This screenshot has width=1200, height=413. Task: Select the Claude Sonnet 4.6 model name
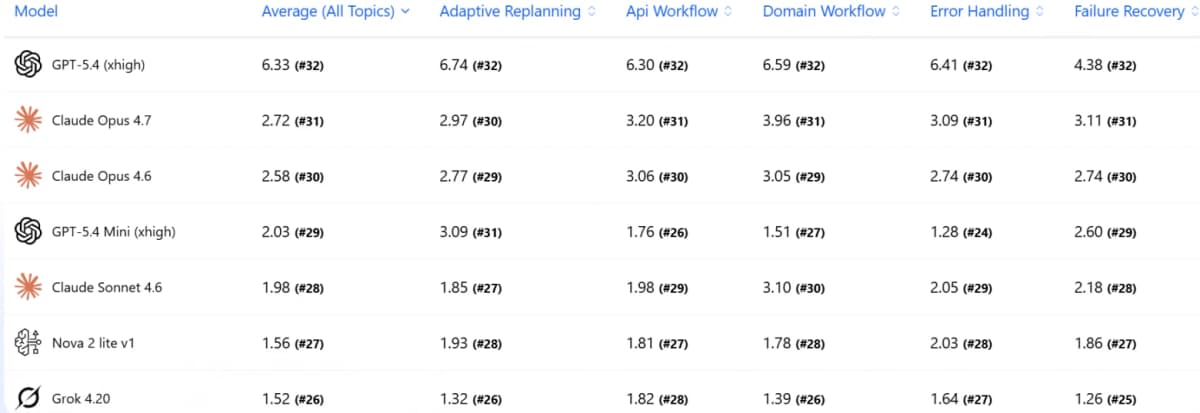[107, 287]
